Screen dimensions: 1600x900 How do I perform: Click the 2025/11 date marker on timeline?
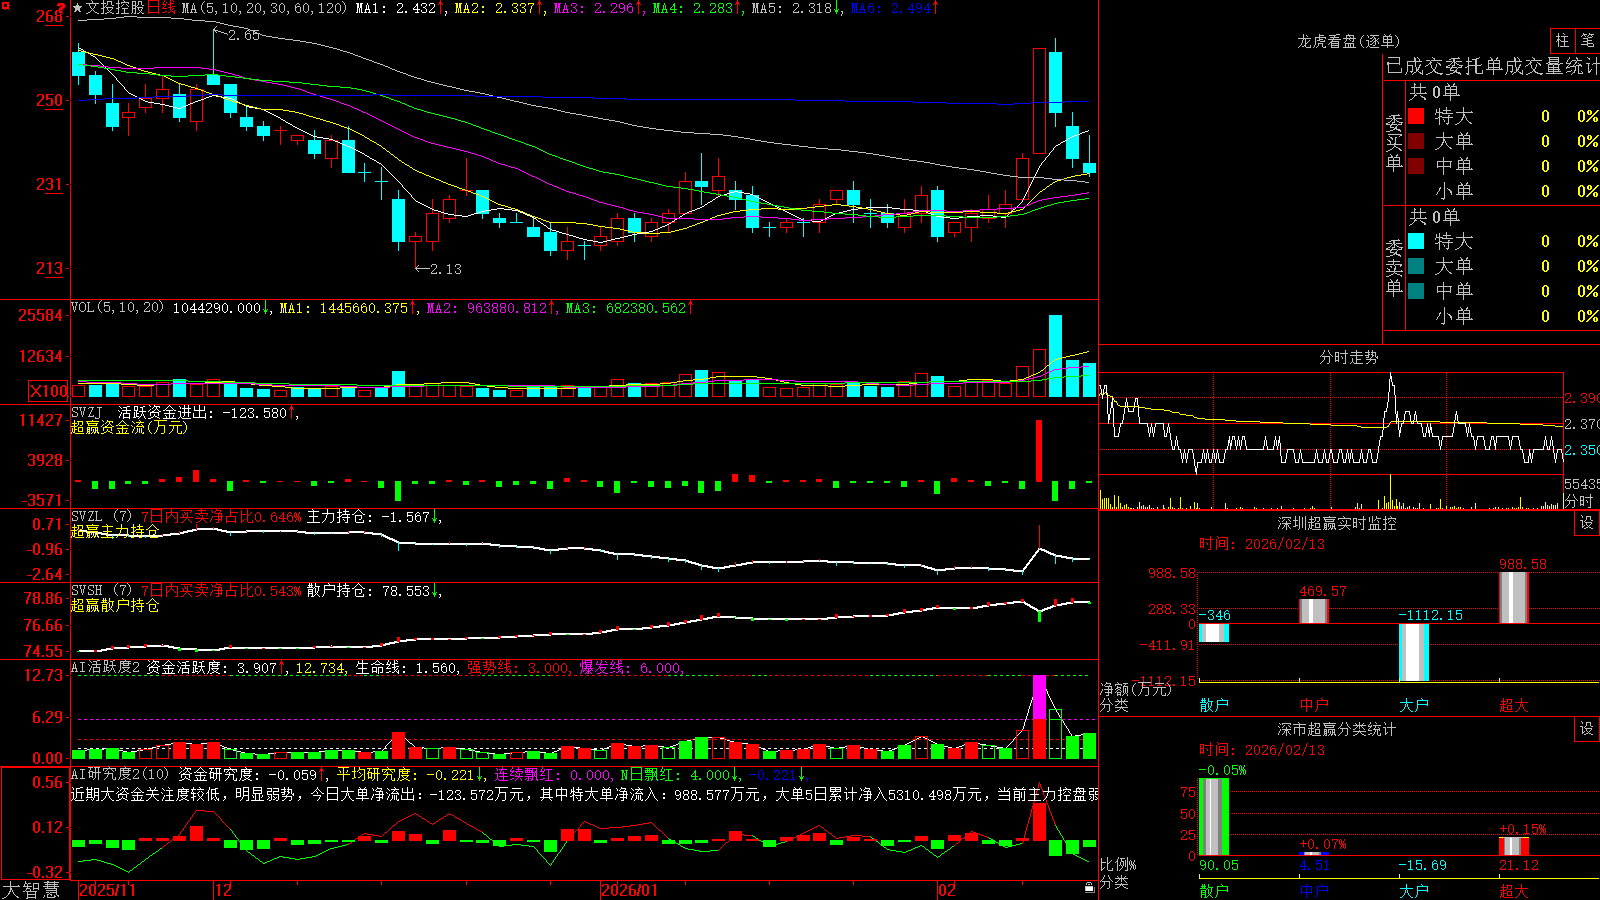(x=107, y=890)
